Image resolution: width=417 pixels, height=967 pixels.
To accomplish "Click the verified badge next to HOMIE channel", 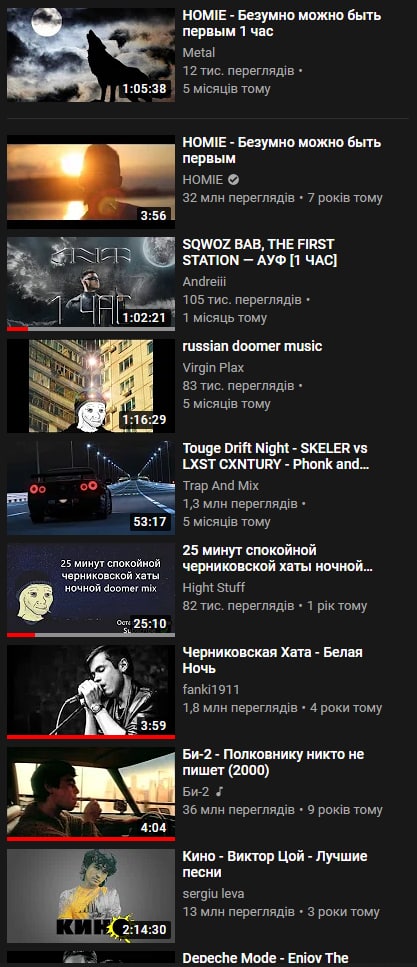I will 233,180.
